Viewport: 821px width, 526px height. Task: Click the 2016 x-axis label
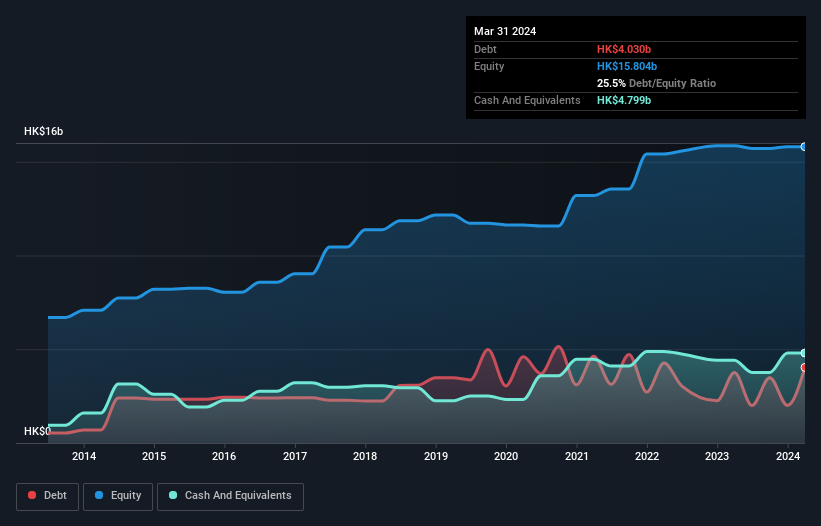[x=224, y=456]
